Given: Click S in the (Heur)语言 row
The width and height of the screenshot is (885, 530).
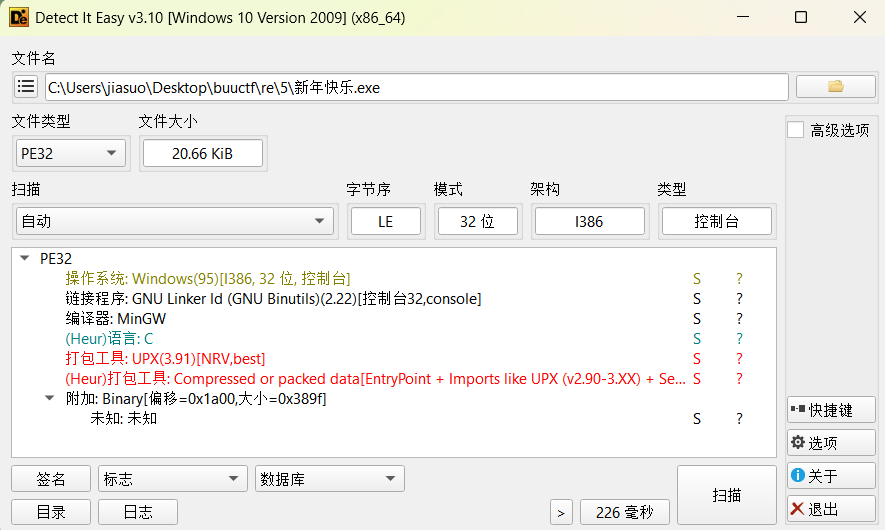Looking at the screenshot, I should click(697, 339).
